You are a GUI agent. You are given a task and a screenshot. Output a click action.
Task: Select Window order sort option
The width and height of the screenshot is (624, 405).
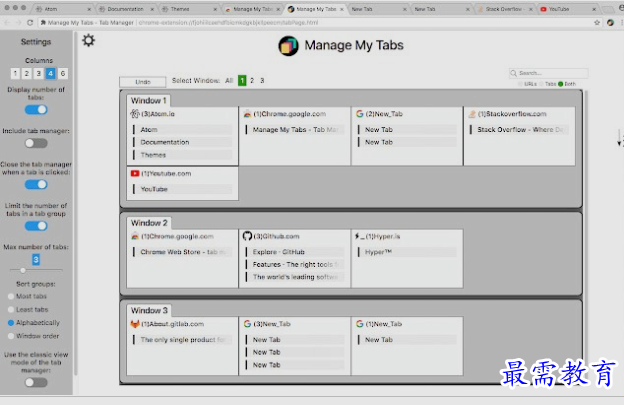coord(11,336)
